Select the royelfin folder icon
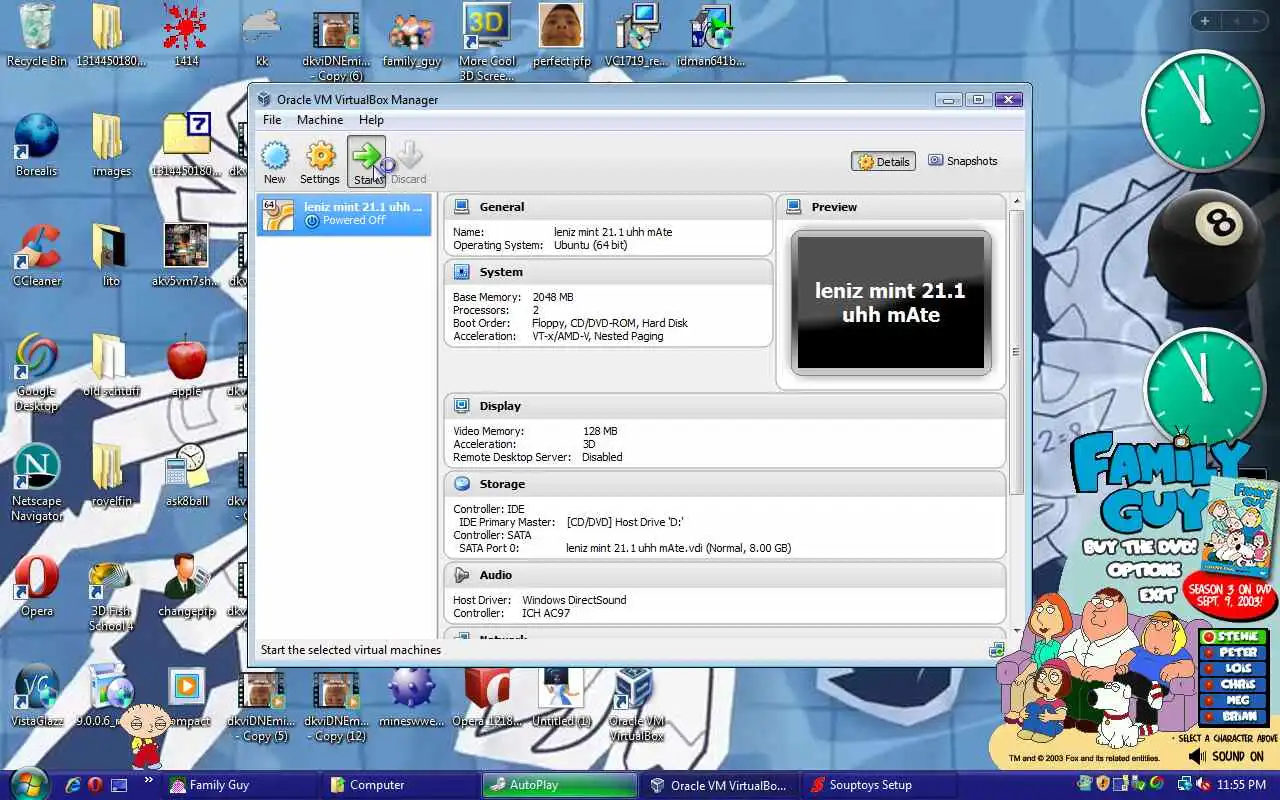 pos(111,476)
